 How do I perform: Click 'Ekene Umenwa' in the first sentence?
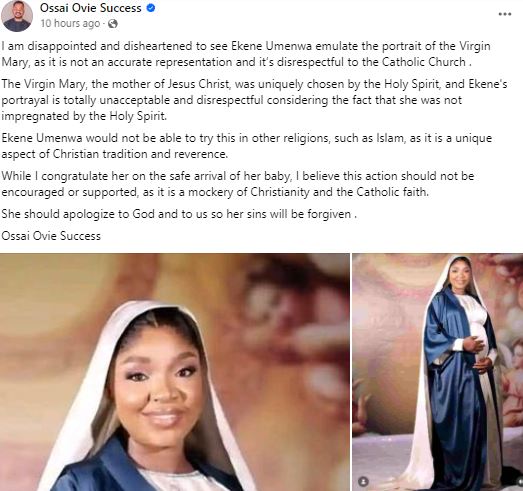tap(272, 46)
